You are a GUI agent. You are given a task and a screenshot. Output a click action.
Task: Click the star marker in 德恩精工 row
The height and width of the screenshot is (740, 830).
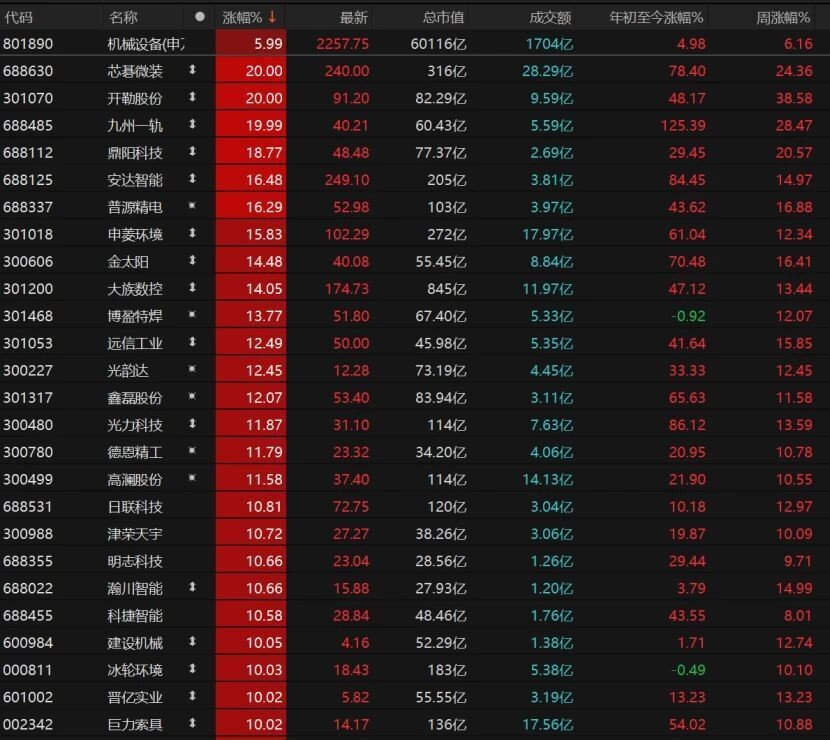[x=192, y=450]
